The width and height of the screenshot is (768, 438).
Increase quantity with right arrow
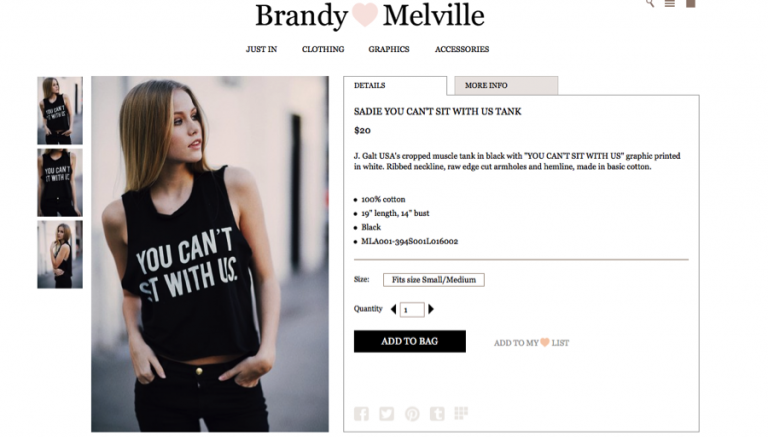(431, 309)
